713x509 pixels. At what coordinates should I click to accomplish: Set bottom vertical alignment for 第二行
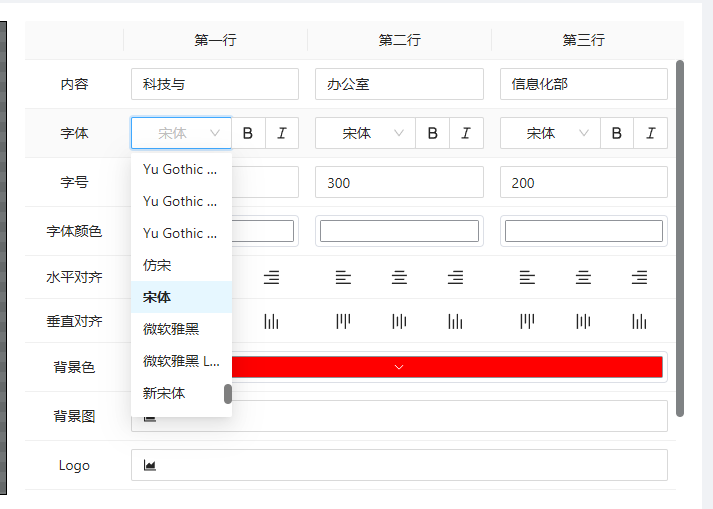coord(455,321)
